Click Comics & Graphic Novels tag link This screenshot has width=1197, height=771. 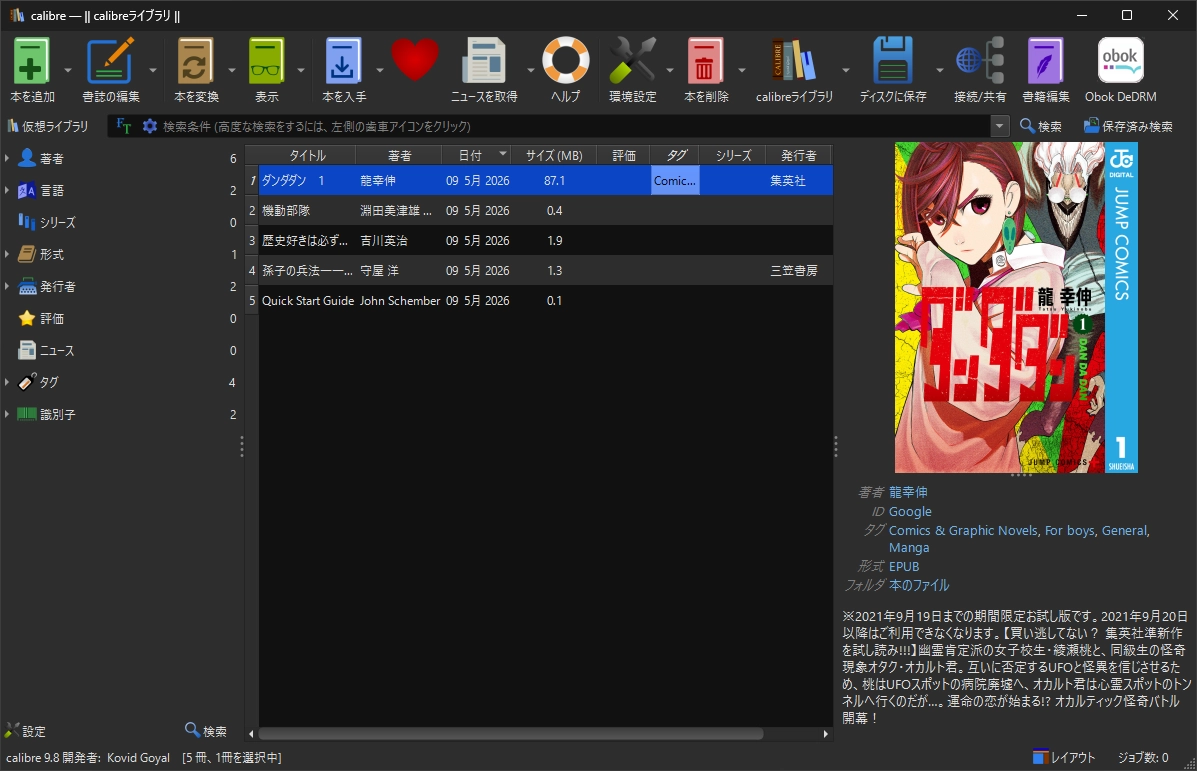[963, 531]
